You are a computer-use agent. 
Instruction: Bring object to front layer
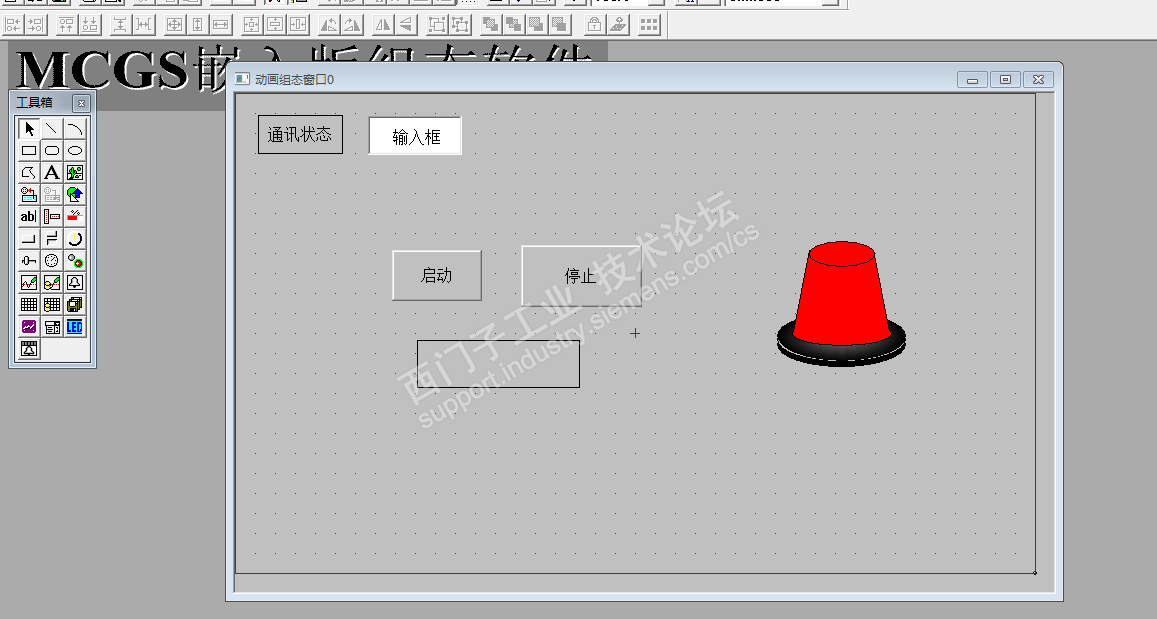[490, 25]
